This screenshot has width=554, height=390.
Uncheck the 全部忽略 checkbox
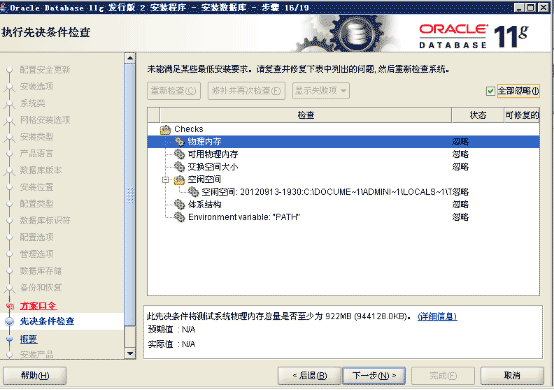(x=490, y=91)
